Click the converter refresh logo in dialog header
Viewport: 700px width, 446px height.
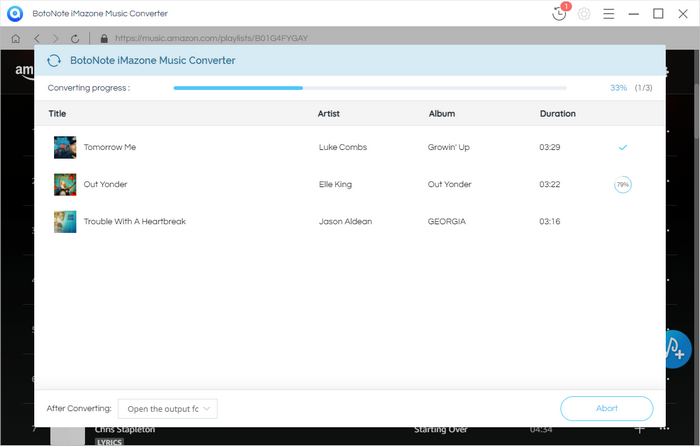54,60
